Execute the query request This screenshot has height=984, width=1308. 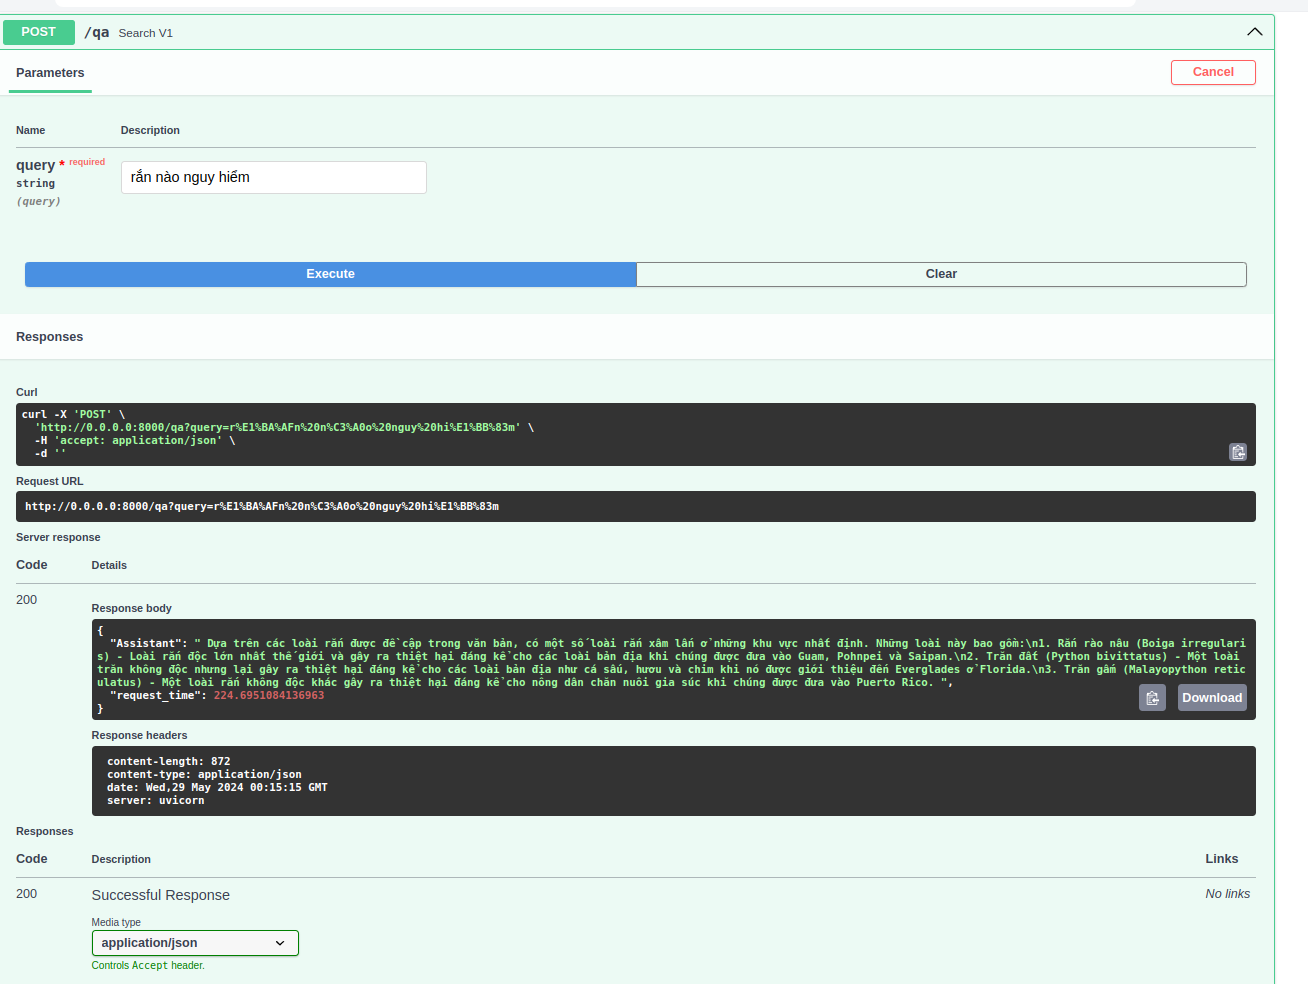[330, 274]
